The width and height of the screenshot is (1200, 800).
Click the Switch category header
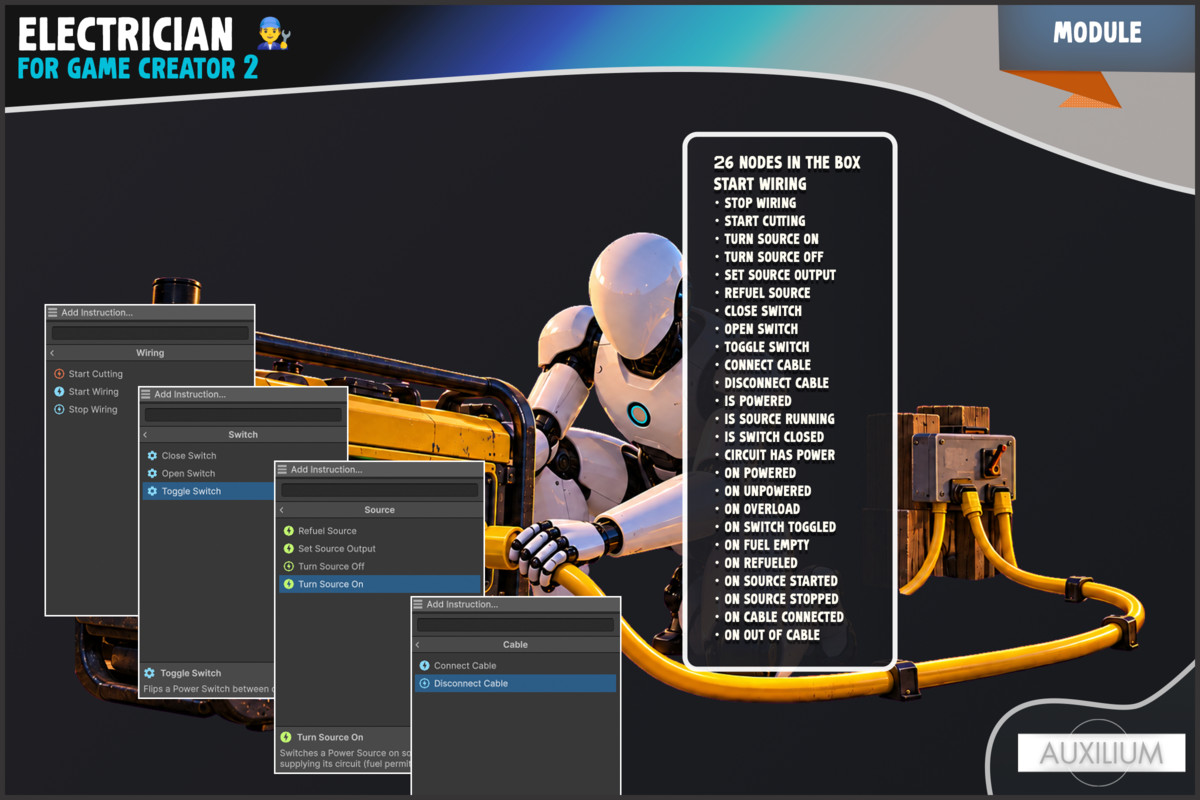(x=243, y=435)
